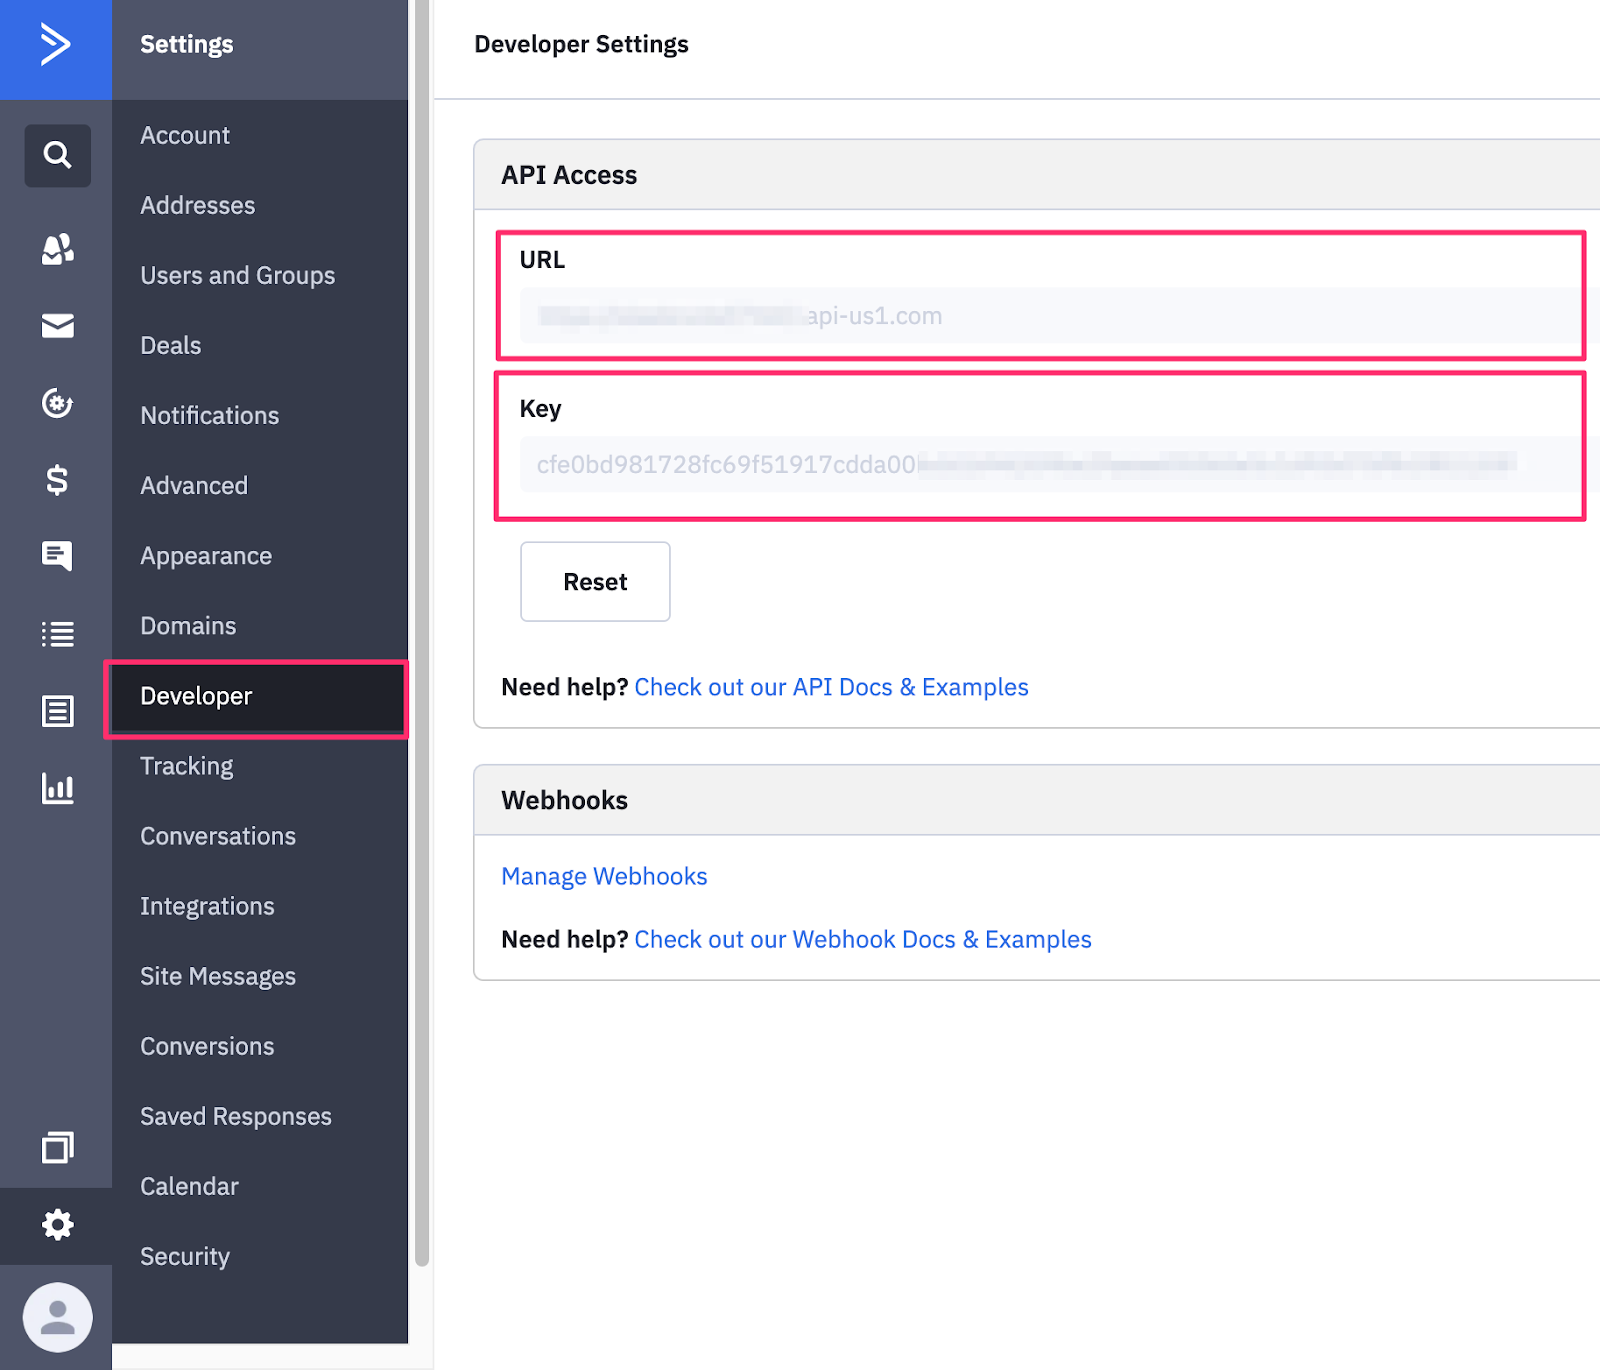Open the Deals dollar sign icon

[57, 480]
